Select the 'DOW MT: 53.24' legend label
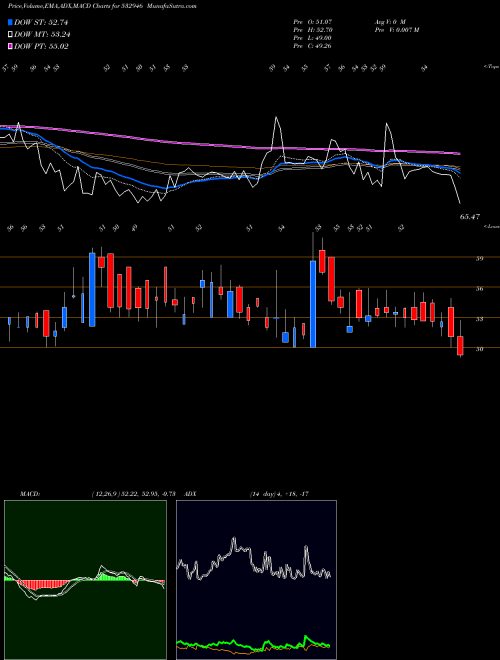 click(x=42, y=35)
